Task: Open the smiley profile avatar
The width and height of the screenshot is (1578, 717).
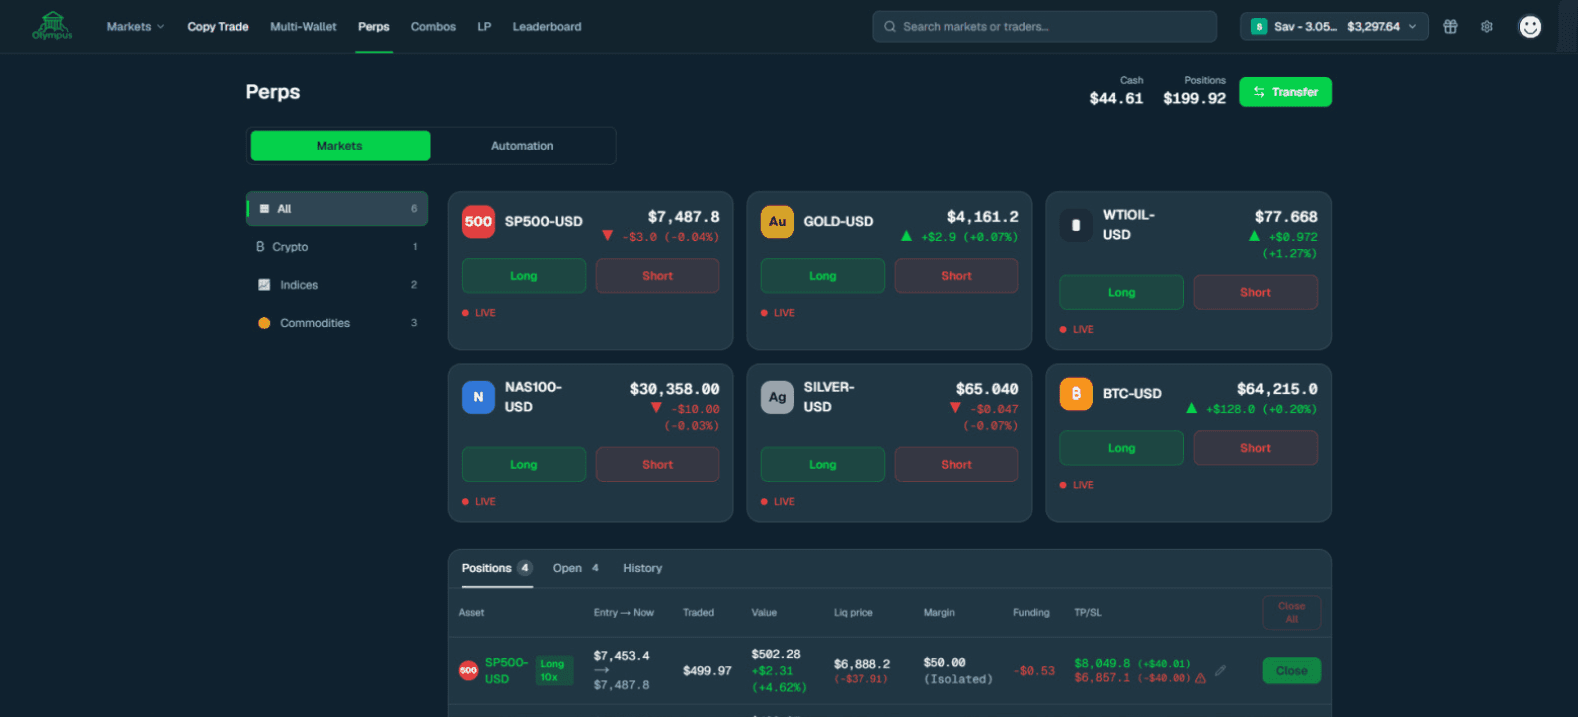Action: 1530,27
